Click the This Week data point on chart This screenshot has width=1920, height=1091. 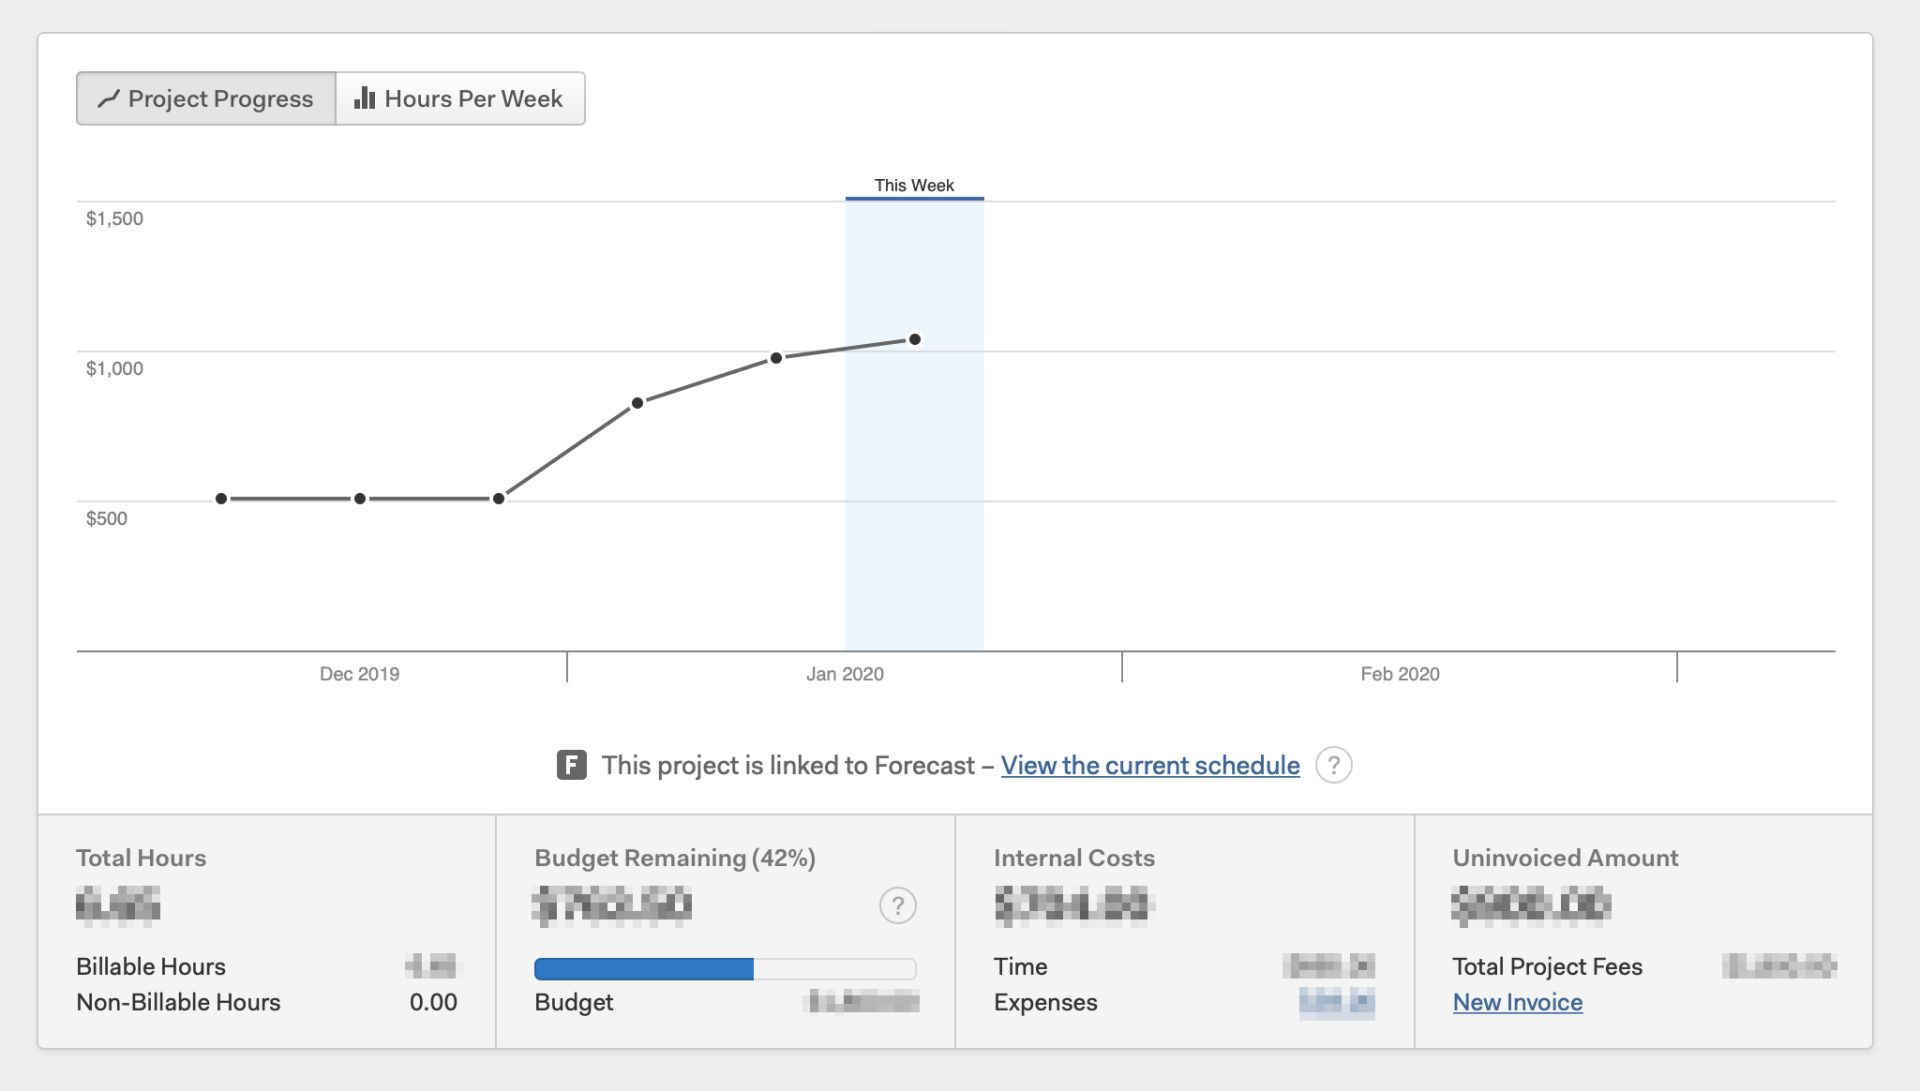(914, 340)
